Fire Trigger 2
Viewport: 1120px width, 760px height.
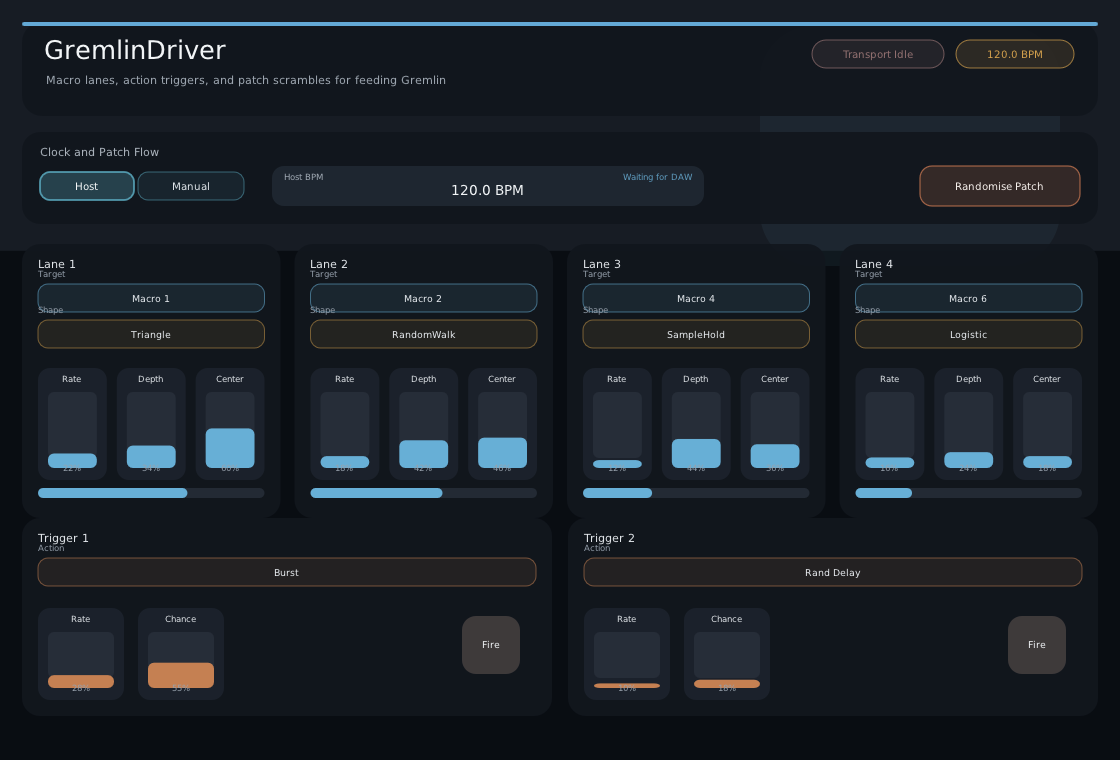(1036, 644)
